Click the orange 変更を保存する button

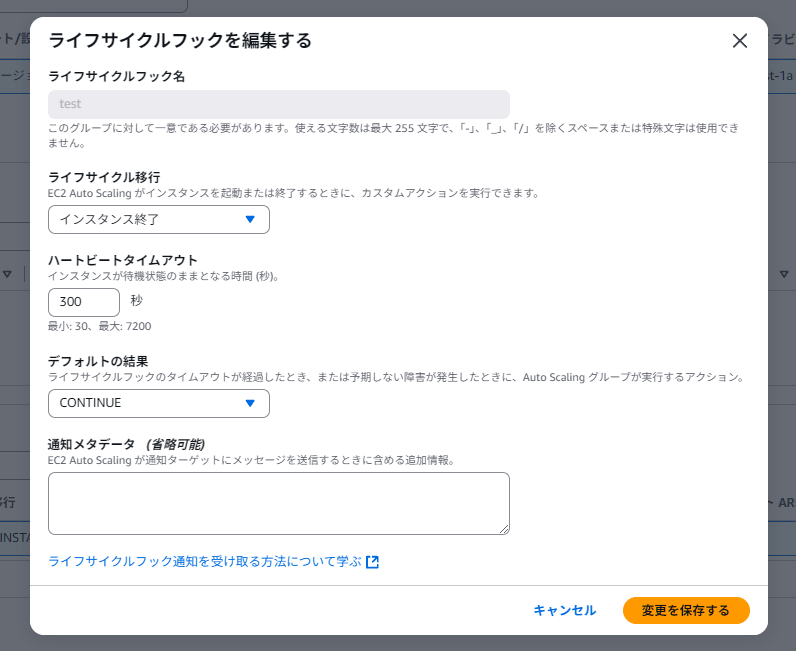click(x=685, y=610)
